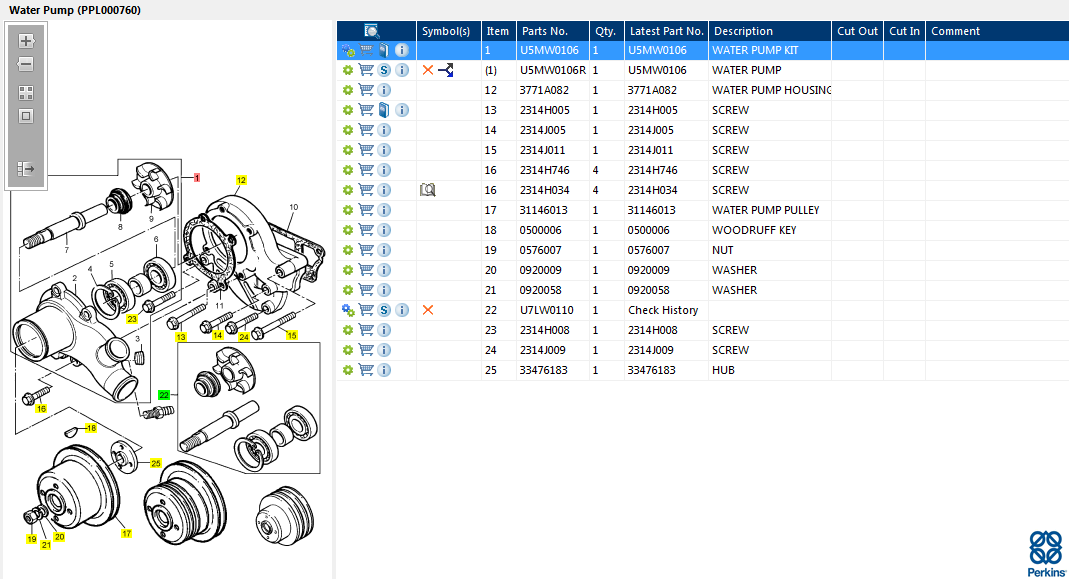The image size is (1069, 579).
Task: Show info for screw 2314H008
Action: (x=384, y=330)
